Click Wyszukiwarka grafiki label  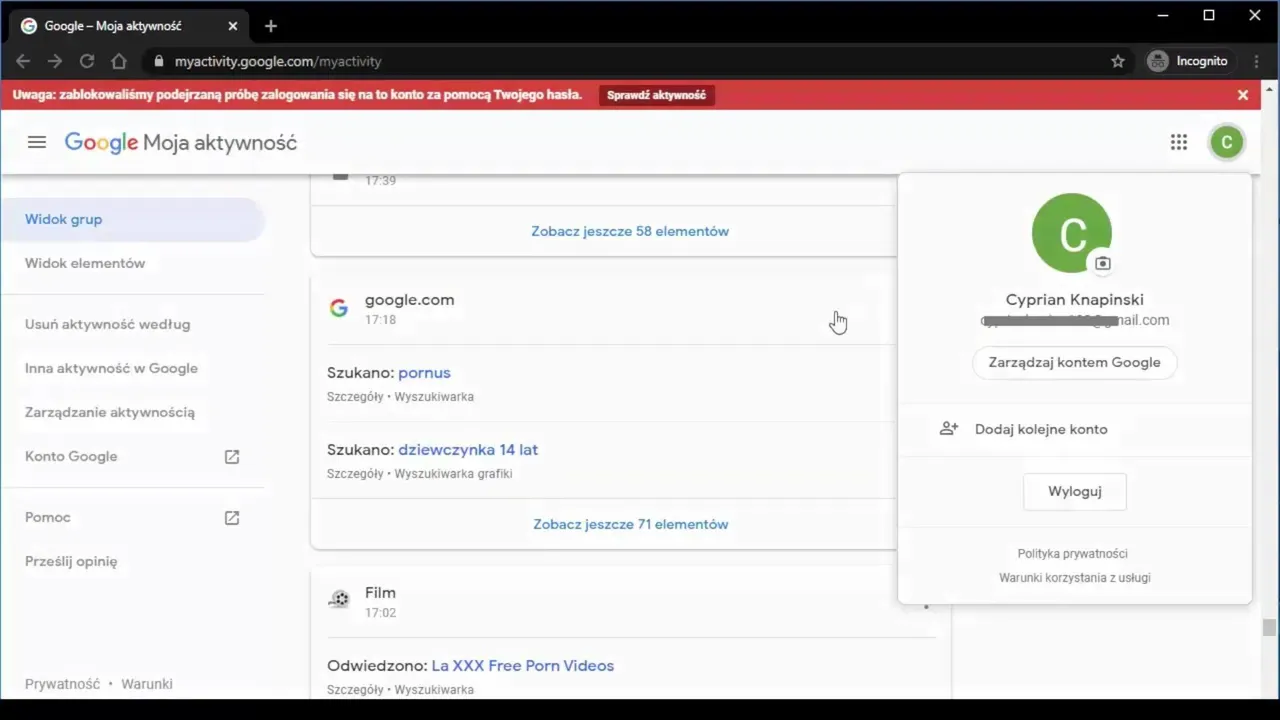click(453, 473)
